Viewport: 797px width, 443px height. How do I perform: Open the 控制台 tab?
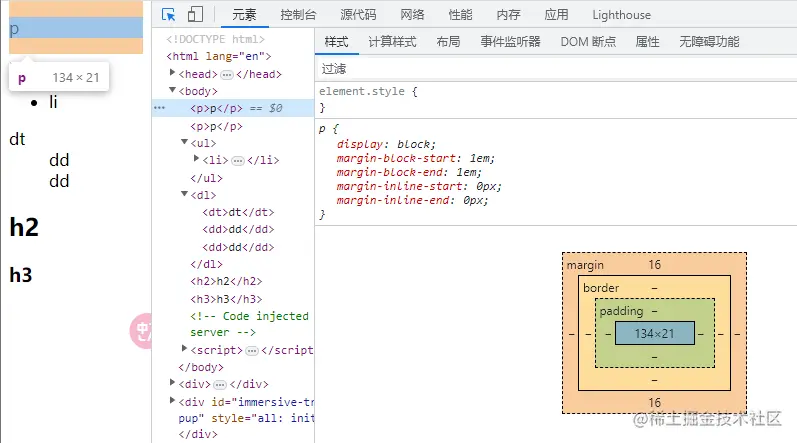[x=298, y=15]
